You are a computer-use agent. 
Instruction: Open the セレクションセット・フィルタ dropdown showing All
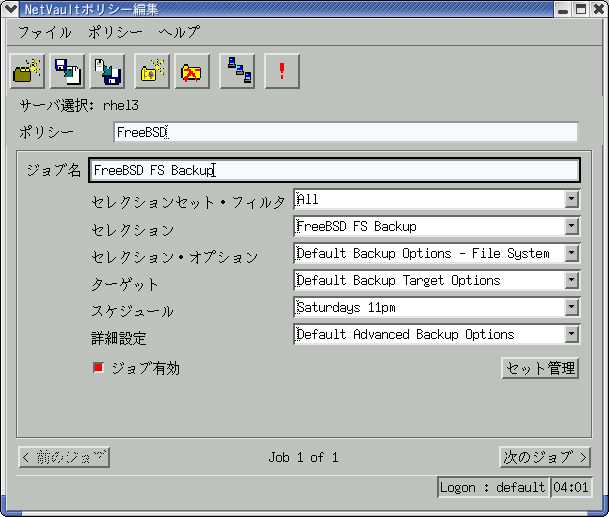click(437, 199)
